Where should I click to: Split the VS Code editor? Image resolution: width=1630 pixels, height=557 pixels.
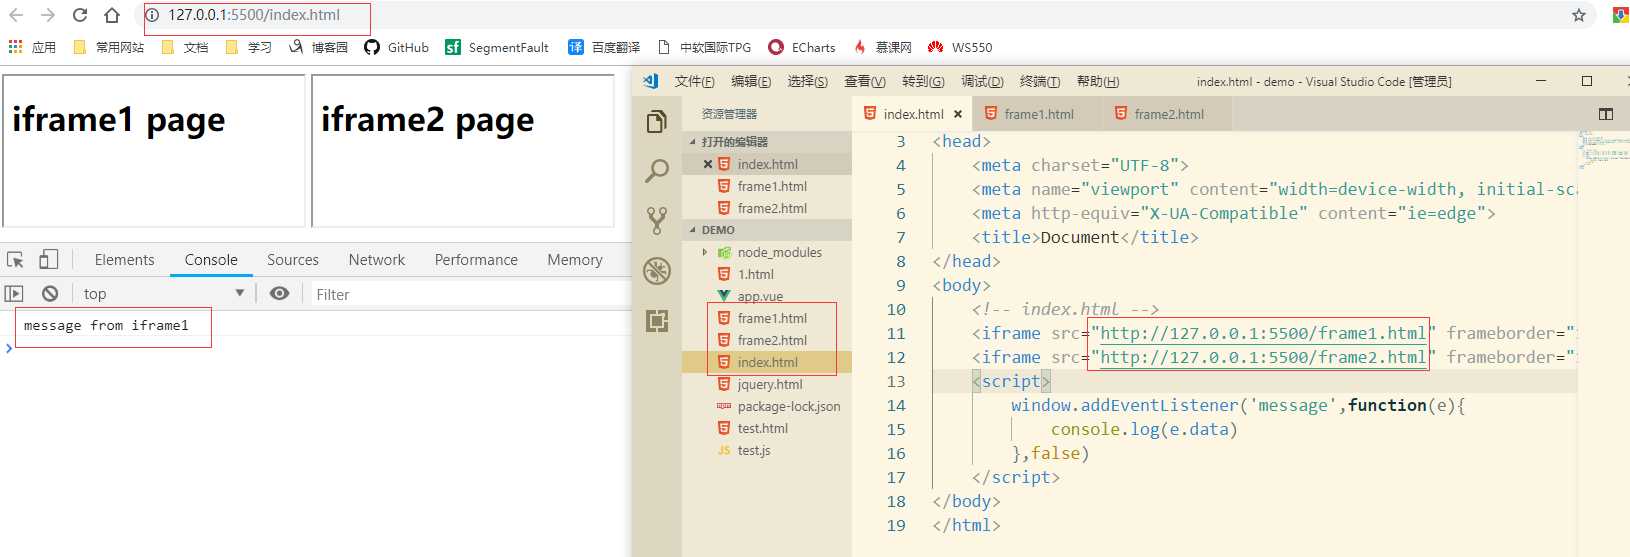coord(1606,114)
